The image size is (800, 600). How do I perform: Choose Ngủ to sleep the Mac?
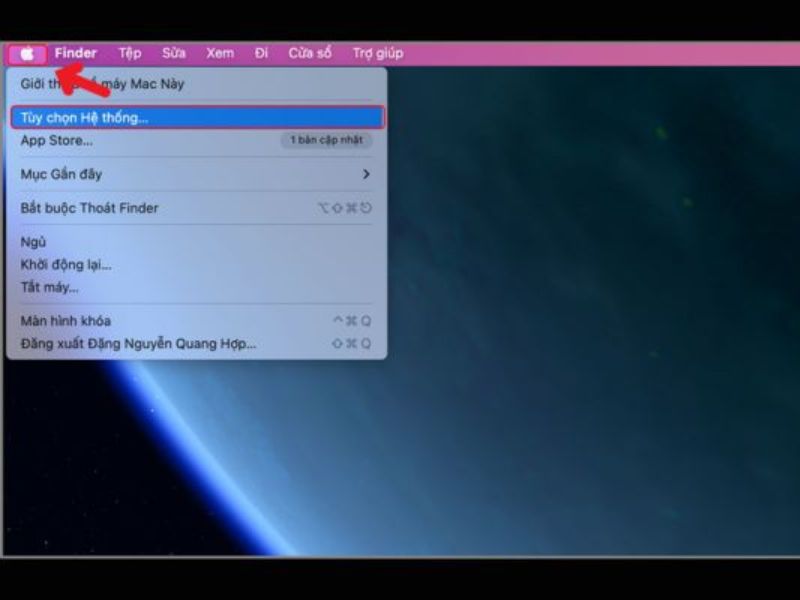[x=196, y=242]
